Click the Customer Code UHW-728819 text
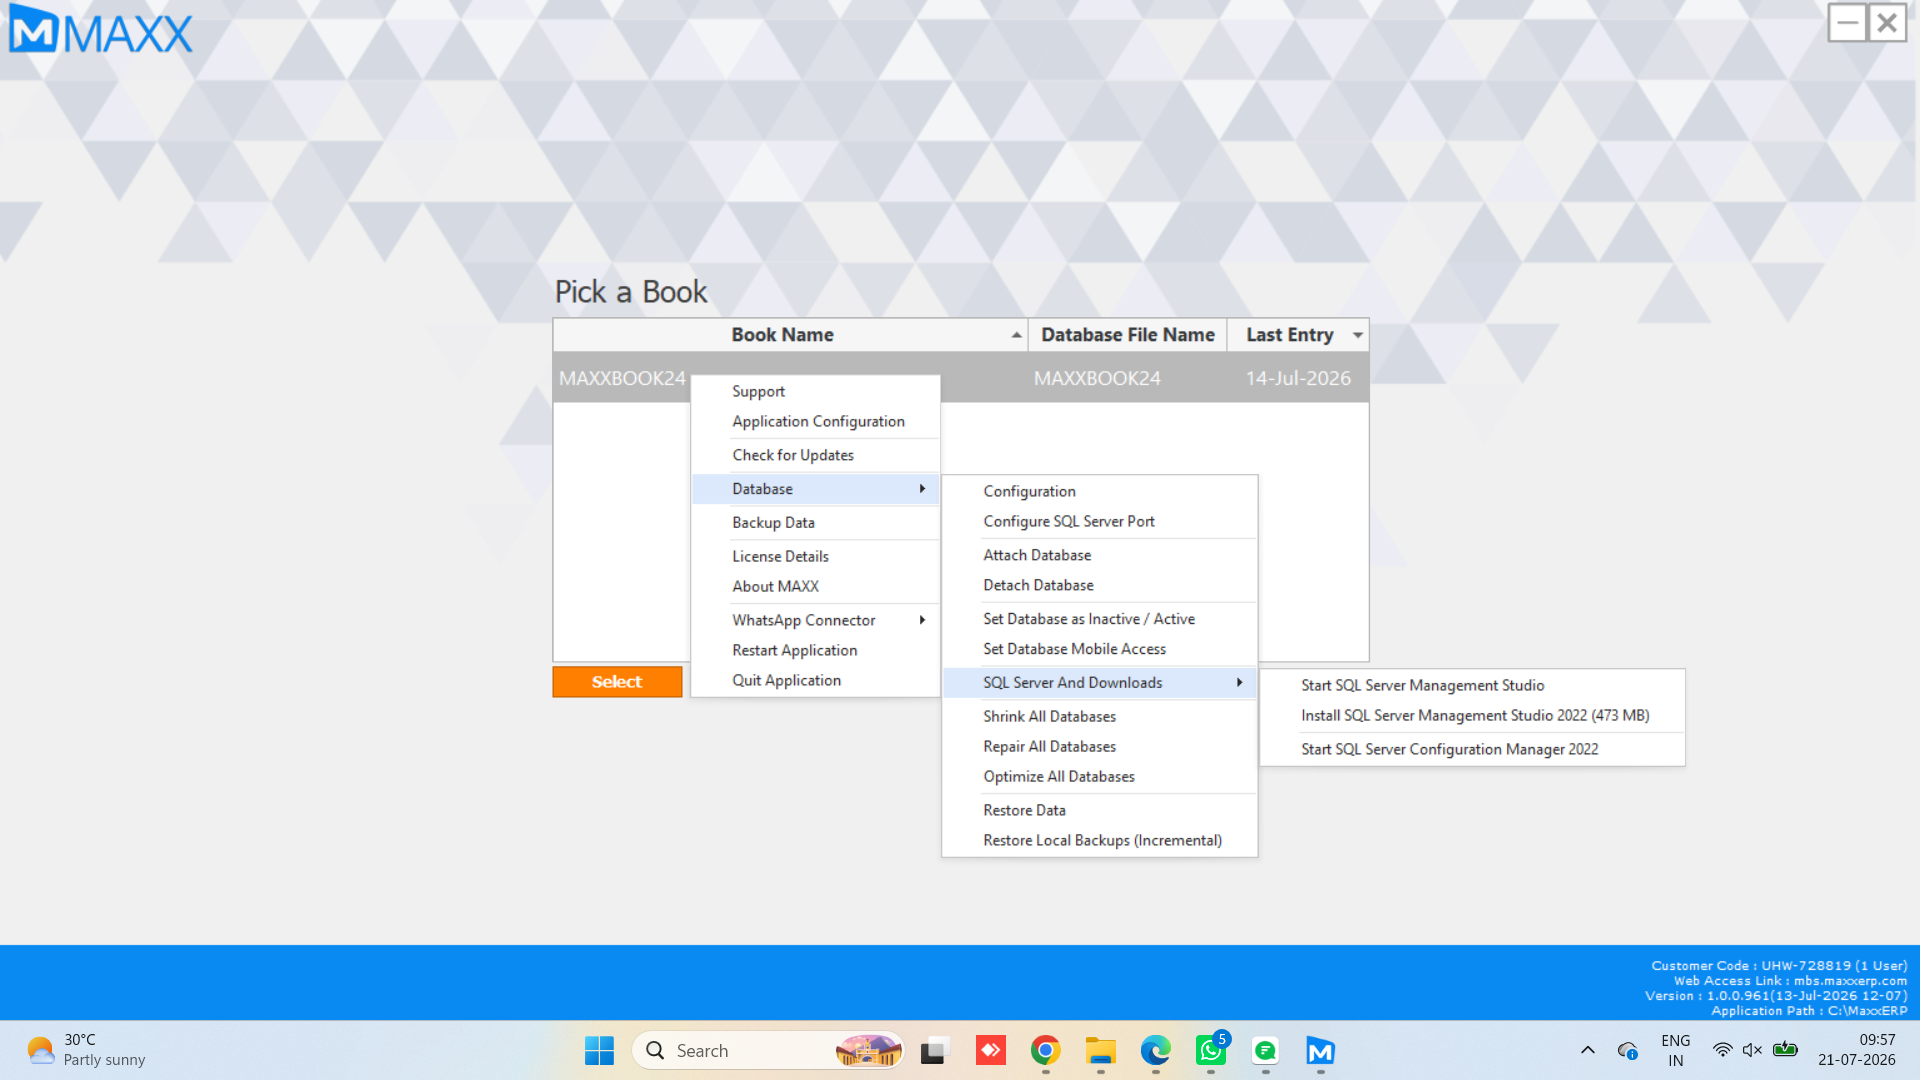The image size is (1920, 1080). 1779,966
